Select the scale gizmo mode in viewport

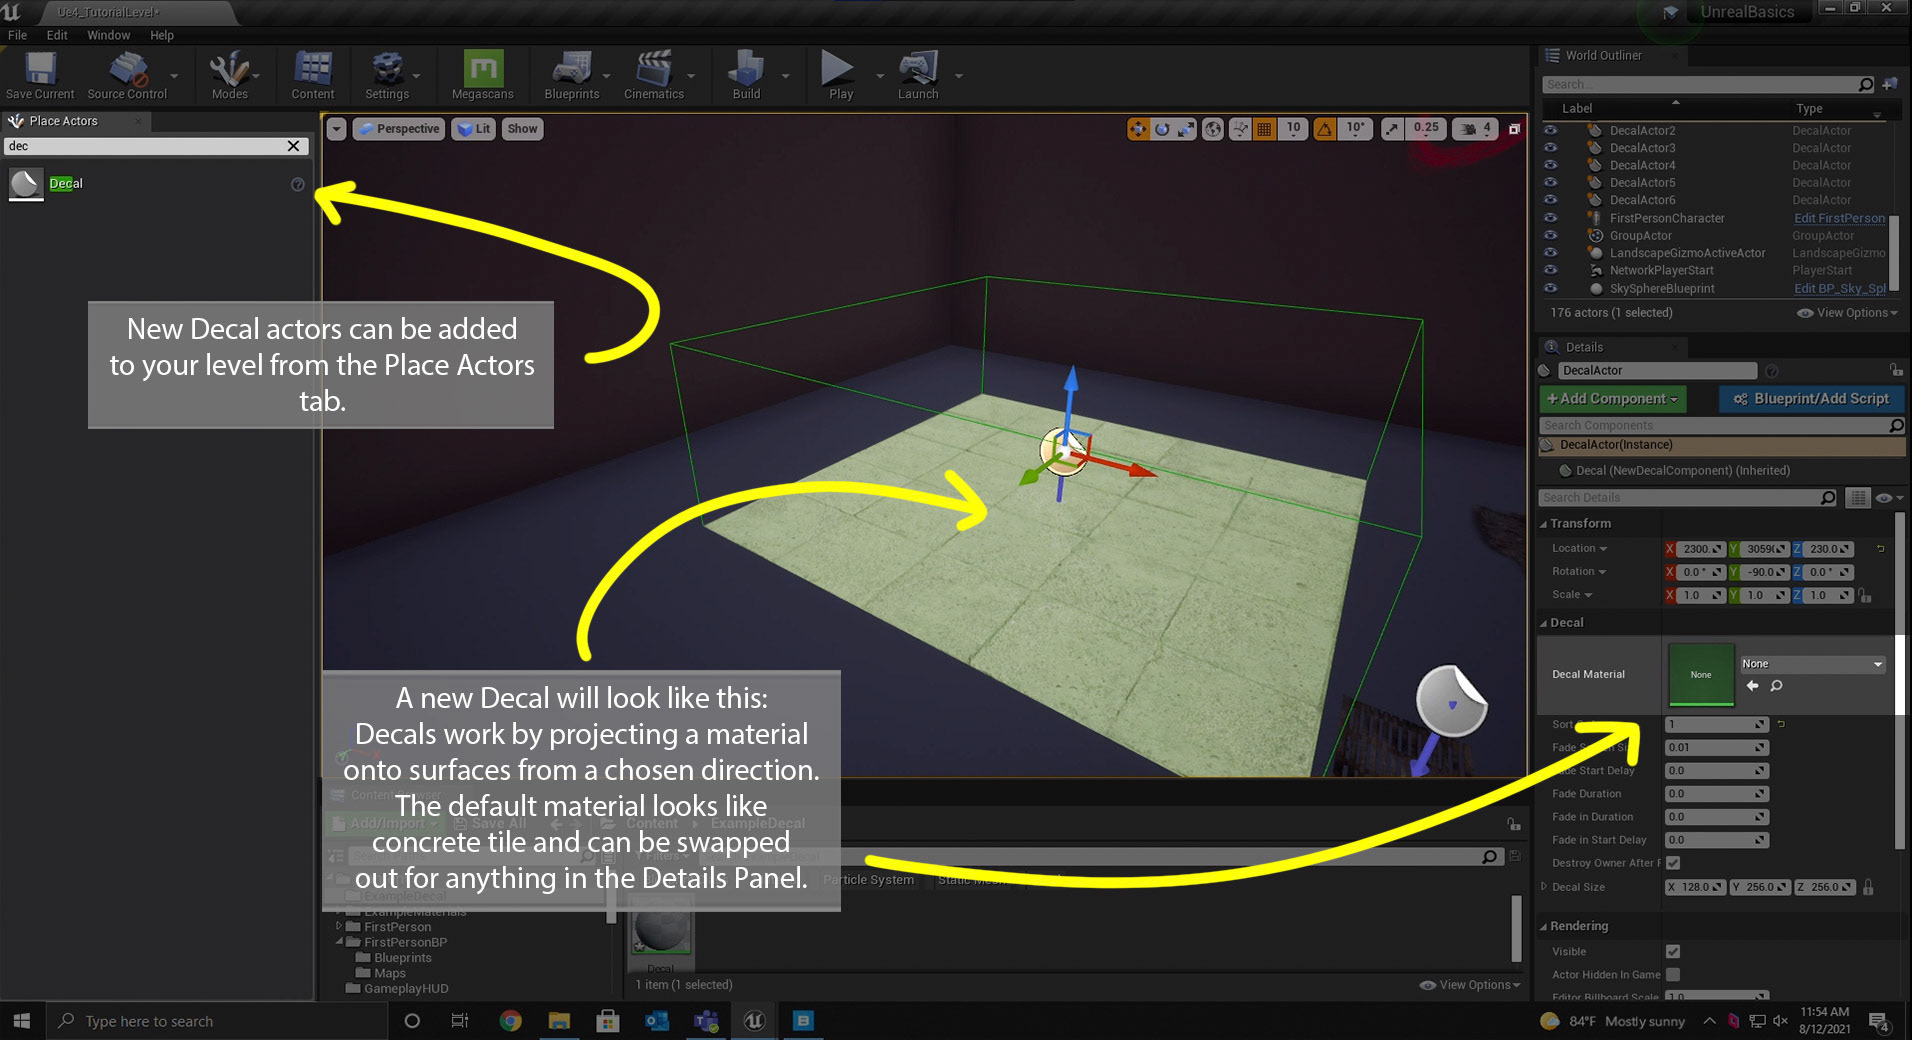(1186, 129)
